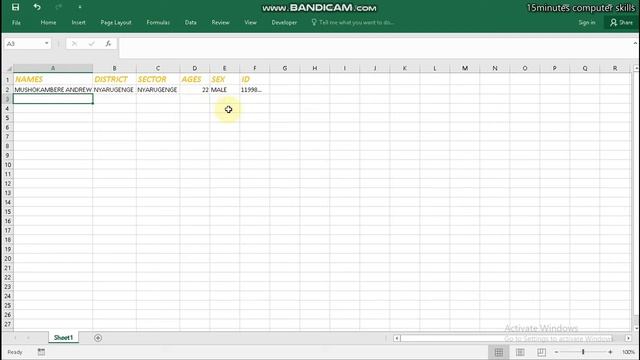Open the File menu

coord(16,22)
